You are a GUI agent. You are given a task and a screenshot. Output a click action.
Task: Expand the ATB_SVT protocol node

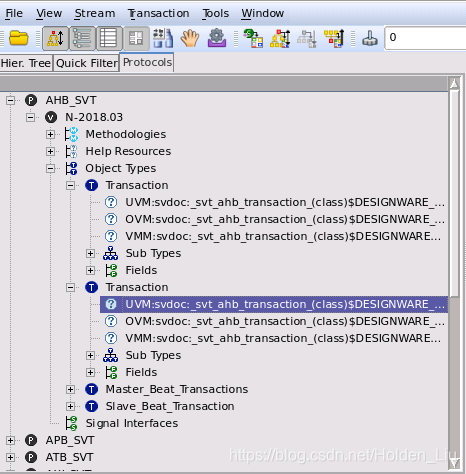[x=11, y=457]
